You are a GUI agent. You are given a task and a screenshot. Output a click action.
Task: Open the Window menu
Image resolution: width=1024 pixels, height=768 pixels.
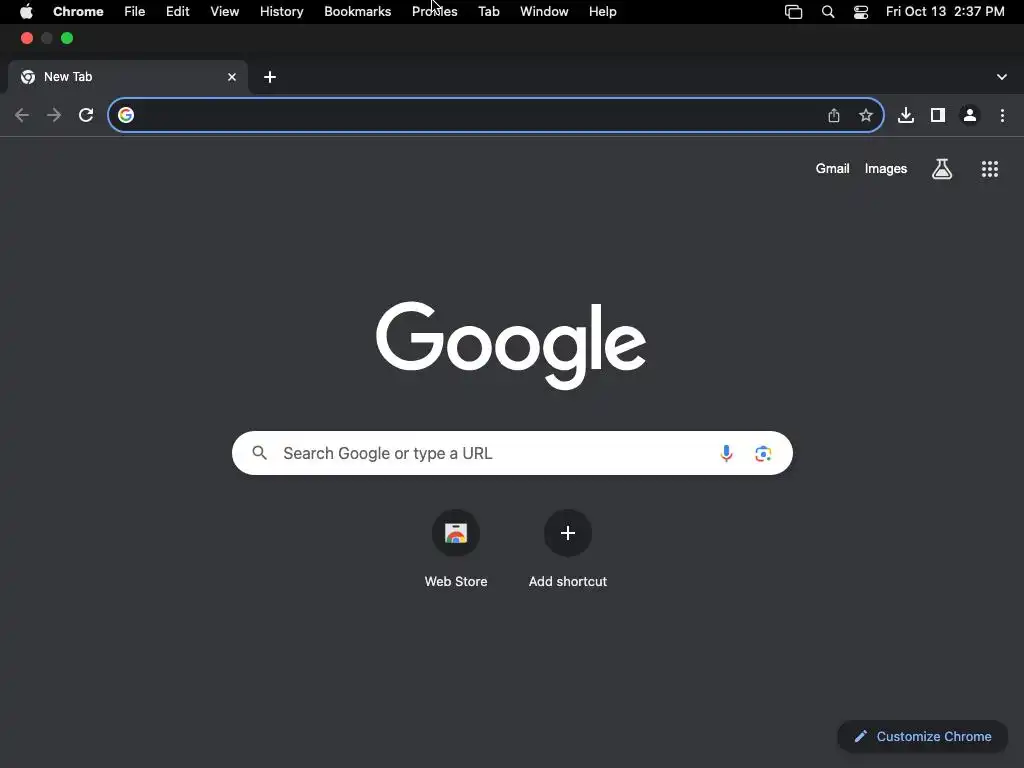click(x=544, y=12)
